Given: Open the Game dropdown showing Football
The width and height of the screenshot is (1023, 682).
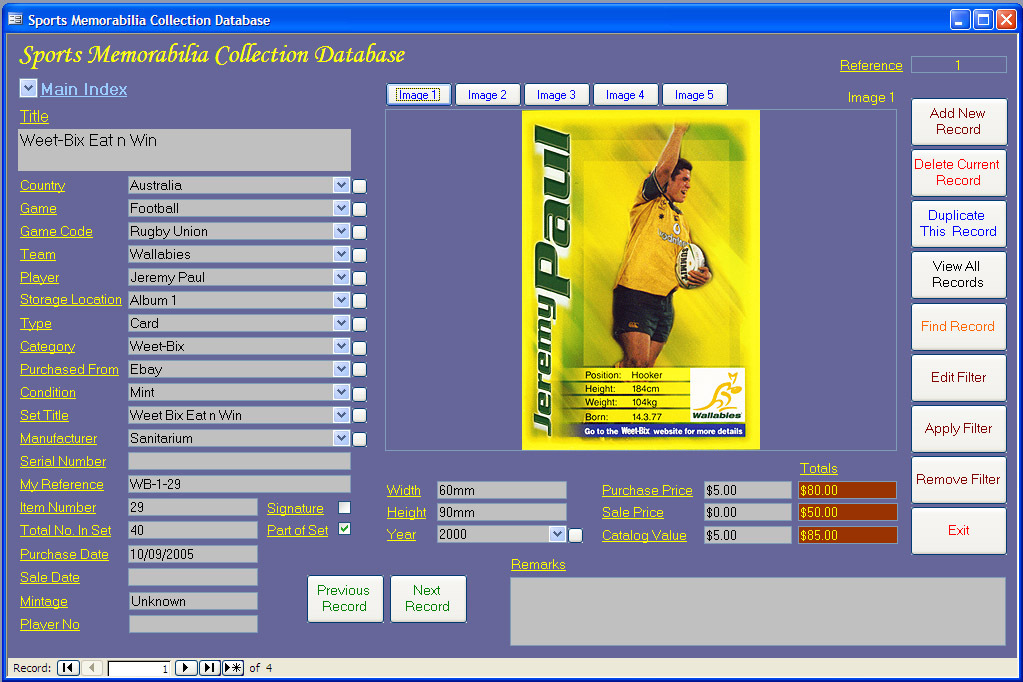Looking at the screenshot, I should 341,208.
